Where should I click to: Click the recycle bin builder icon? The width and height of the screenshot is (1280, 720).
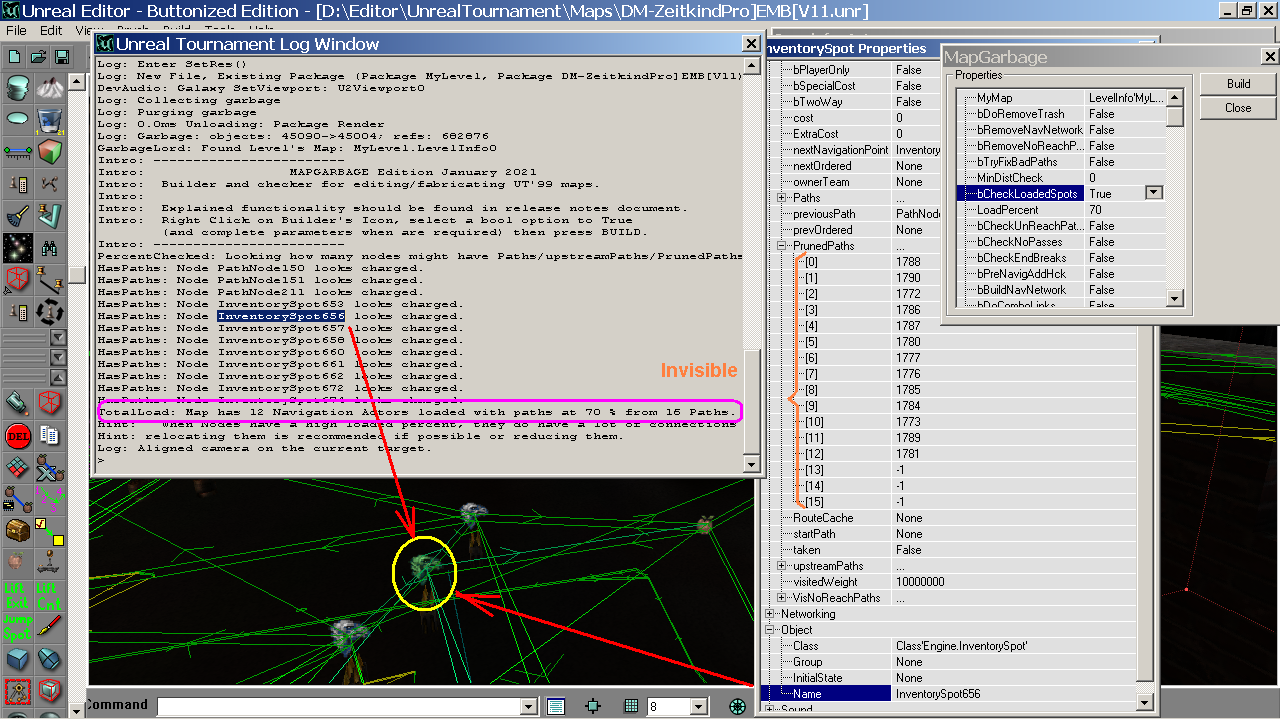coord(49,119)
